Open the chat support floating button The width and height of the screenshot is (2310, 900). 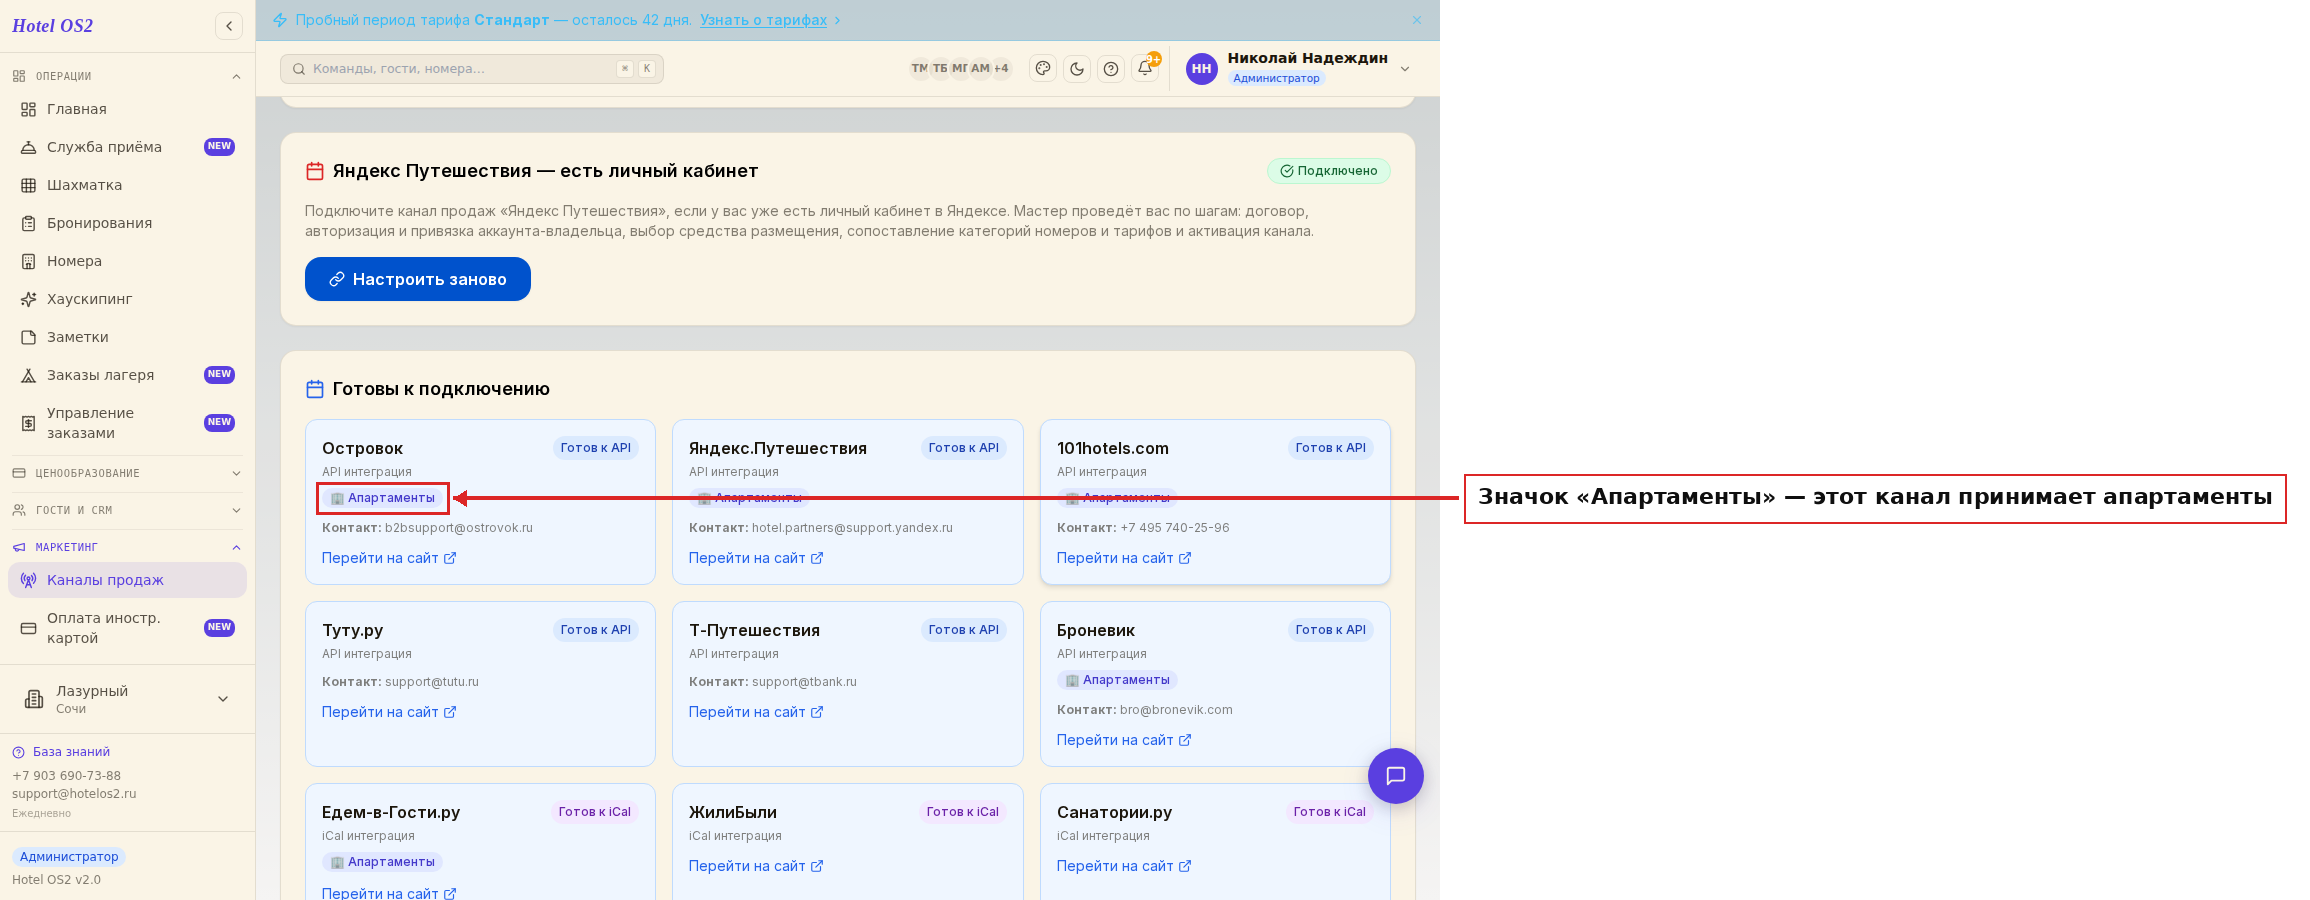point(1396,776)
